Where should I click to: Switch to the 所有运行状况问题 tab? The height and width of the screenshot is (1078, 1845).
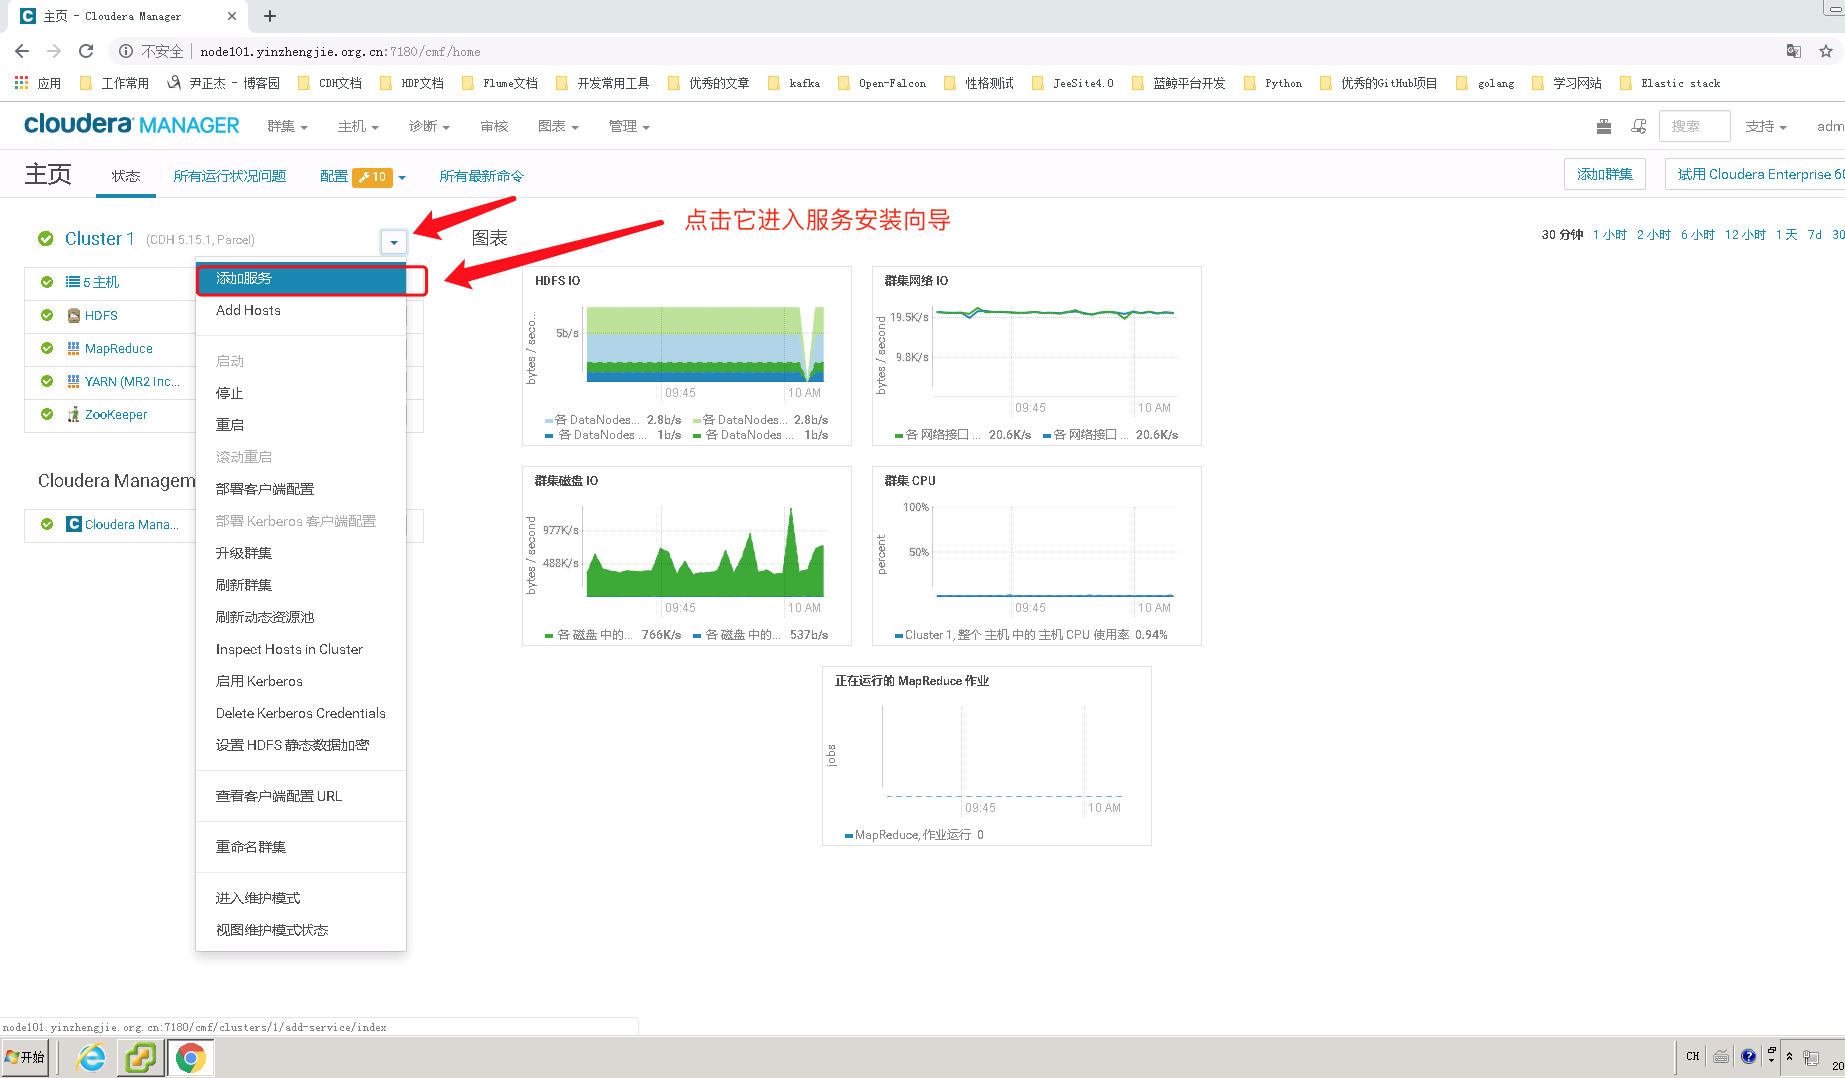[x=228, y=175]
